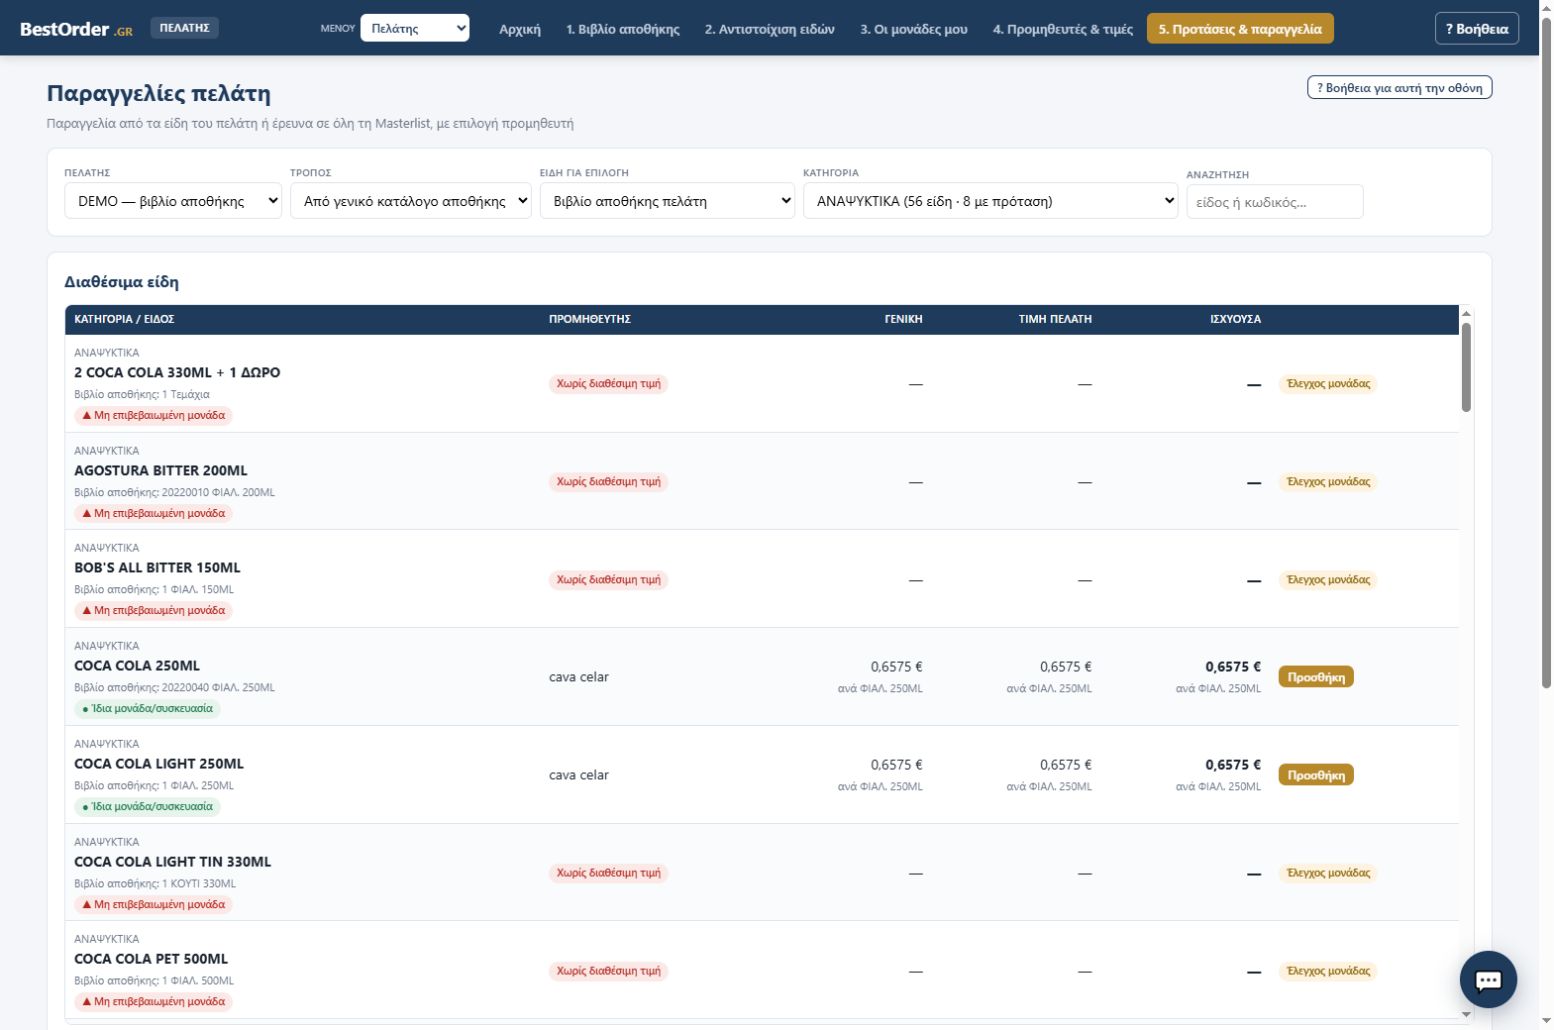Click Έλεγχος μονάδας for COCA COLA PET 500ML
The image size is (1554, 1030).
1328,971
